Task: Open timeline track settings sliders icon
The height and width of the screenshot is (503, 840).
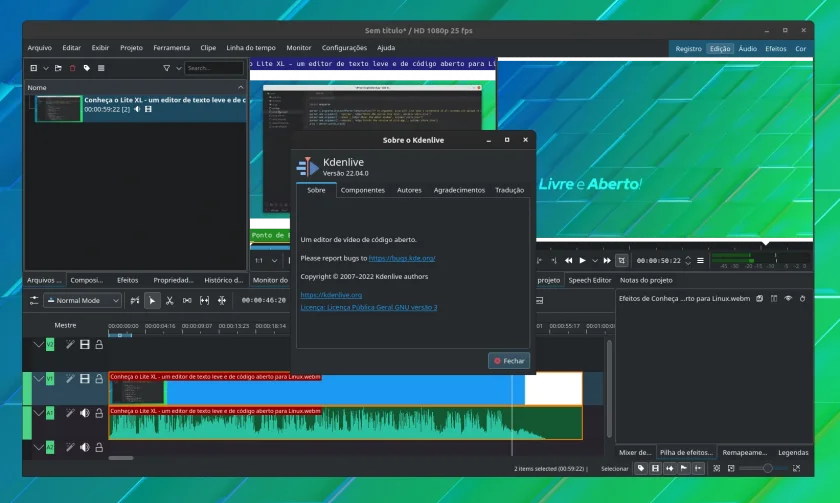Action: (34, 301)
